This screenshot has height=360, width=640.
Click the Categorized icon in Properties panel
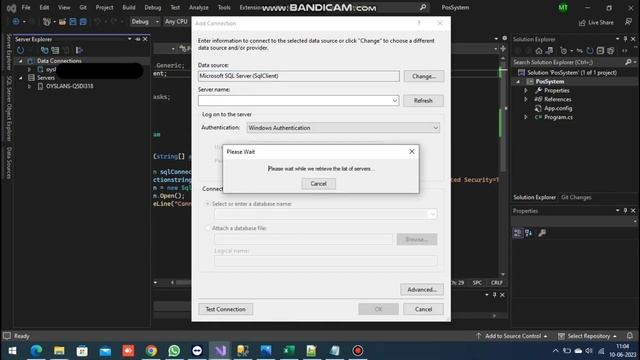pyautogui.click(x=518, y=233)
